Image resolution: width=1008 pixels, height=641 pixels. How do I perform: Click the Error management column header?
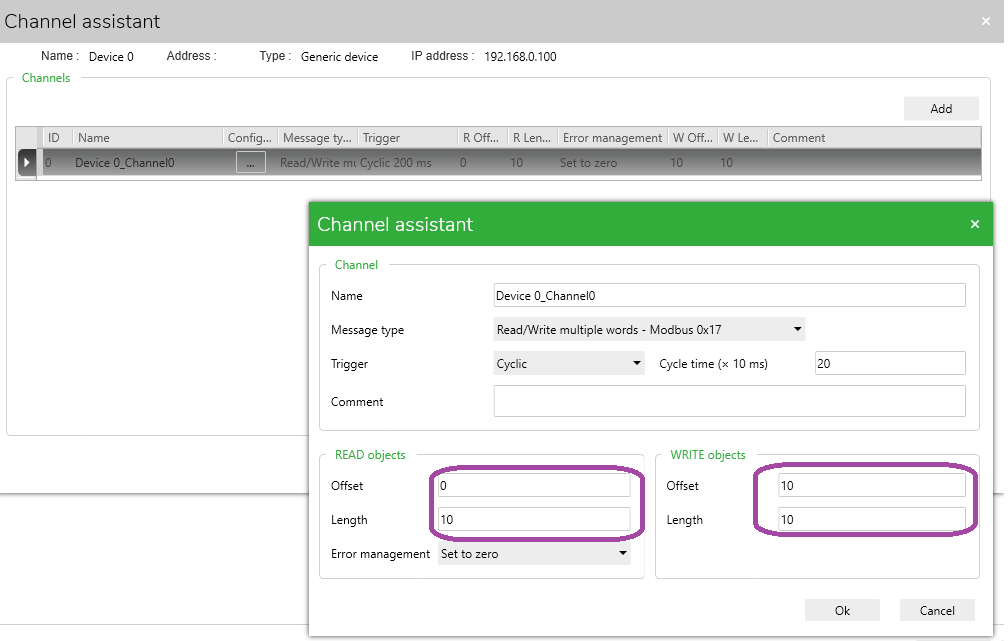[x=612, y=138]
